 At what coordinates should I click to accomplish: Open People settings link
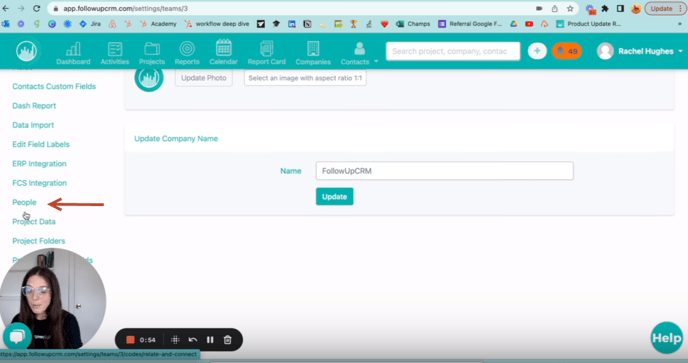pyautogui.click(x=24, y=202)
